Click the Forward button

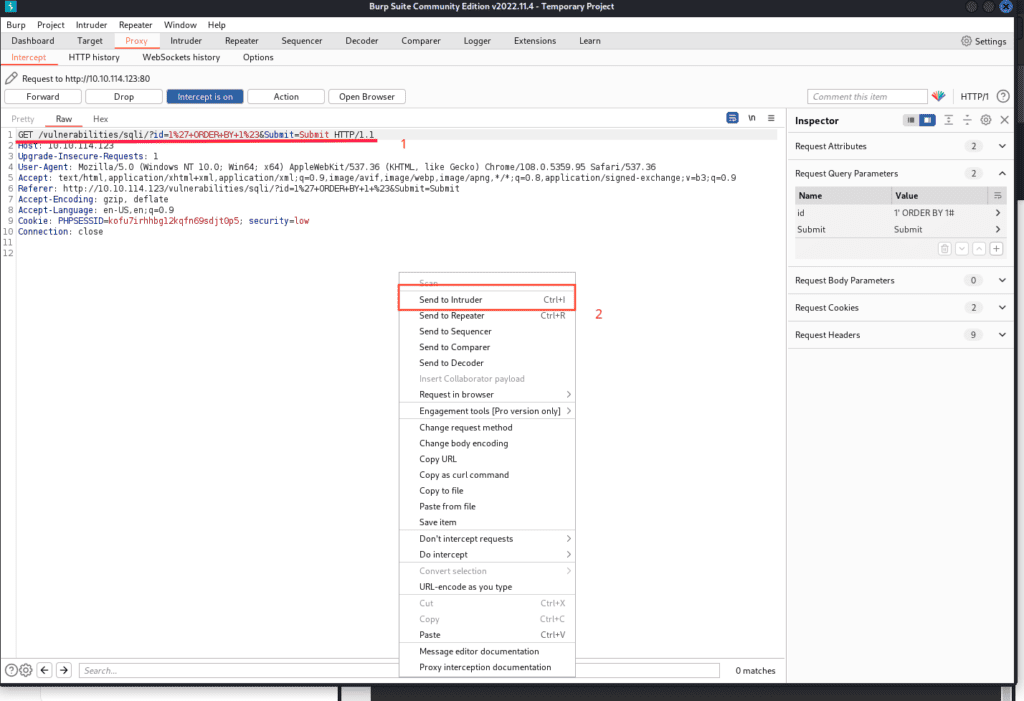click(x=43, y=97)
